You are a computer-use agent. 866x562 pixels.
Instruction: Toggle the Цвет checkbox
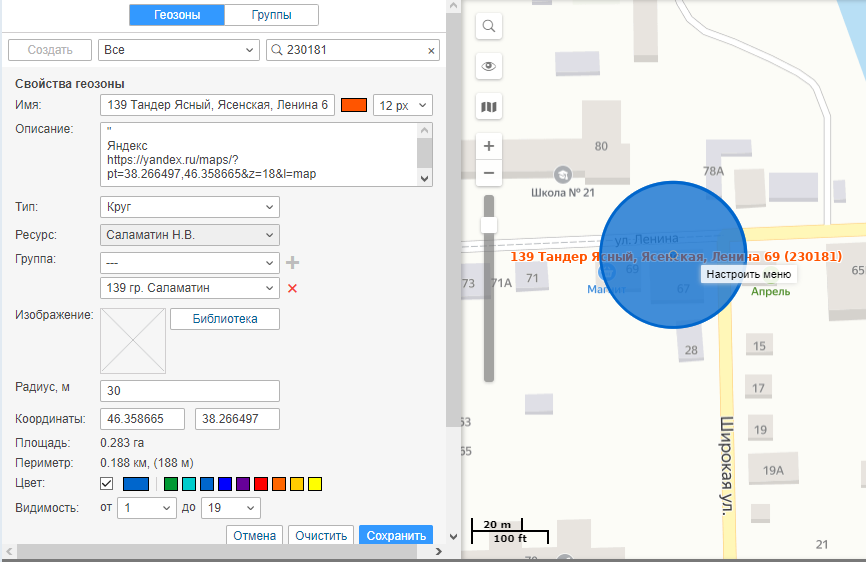(108, 484)
